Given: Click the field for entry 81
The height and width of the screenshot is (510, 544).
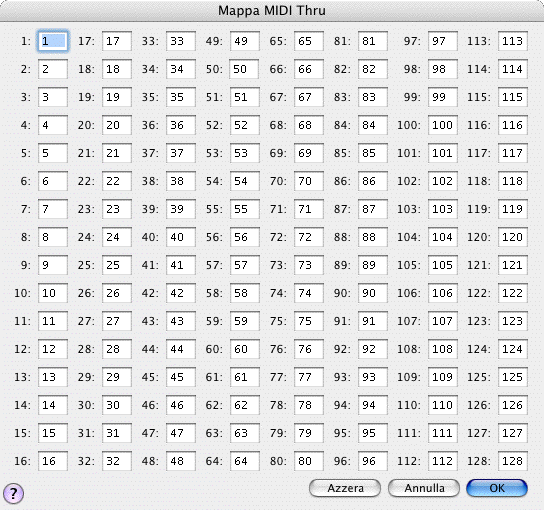Looking at the screenshot, I should point(373,41).
